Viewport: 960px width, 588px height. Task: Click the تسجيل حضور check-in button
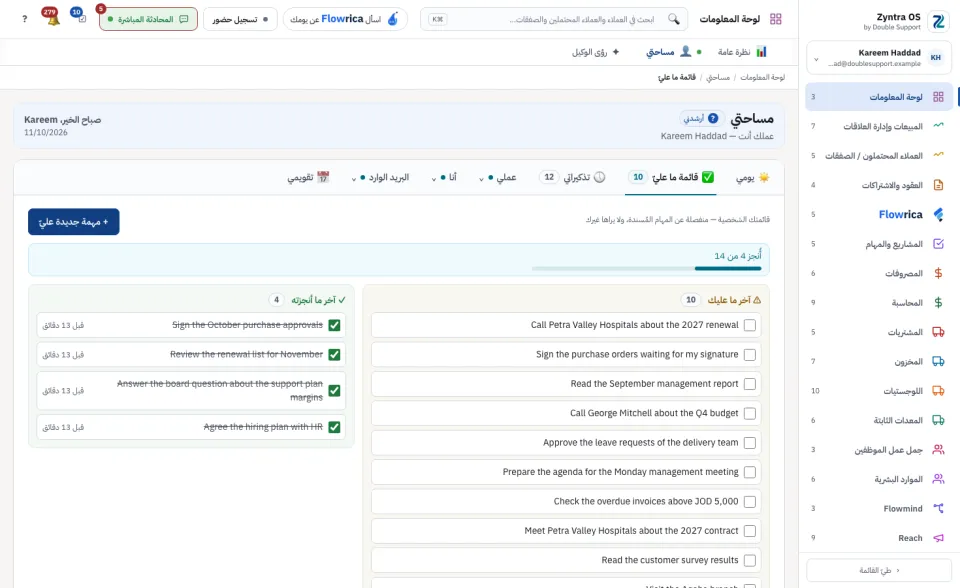(240, 19)
